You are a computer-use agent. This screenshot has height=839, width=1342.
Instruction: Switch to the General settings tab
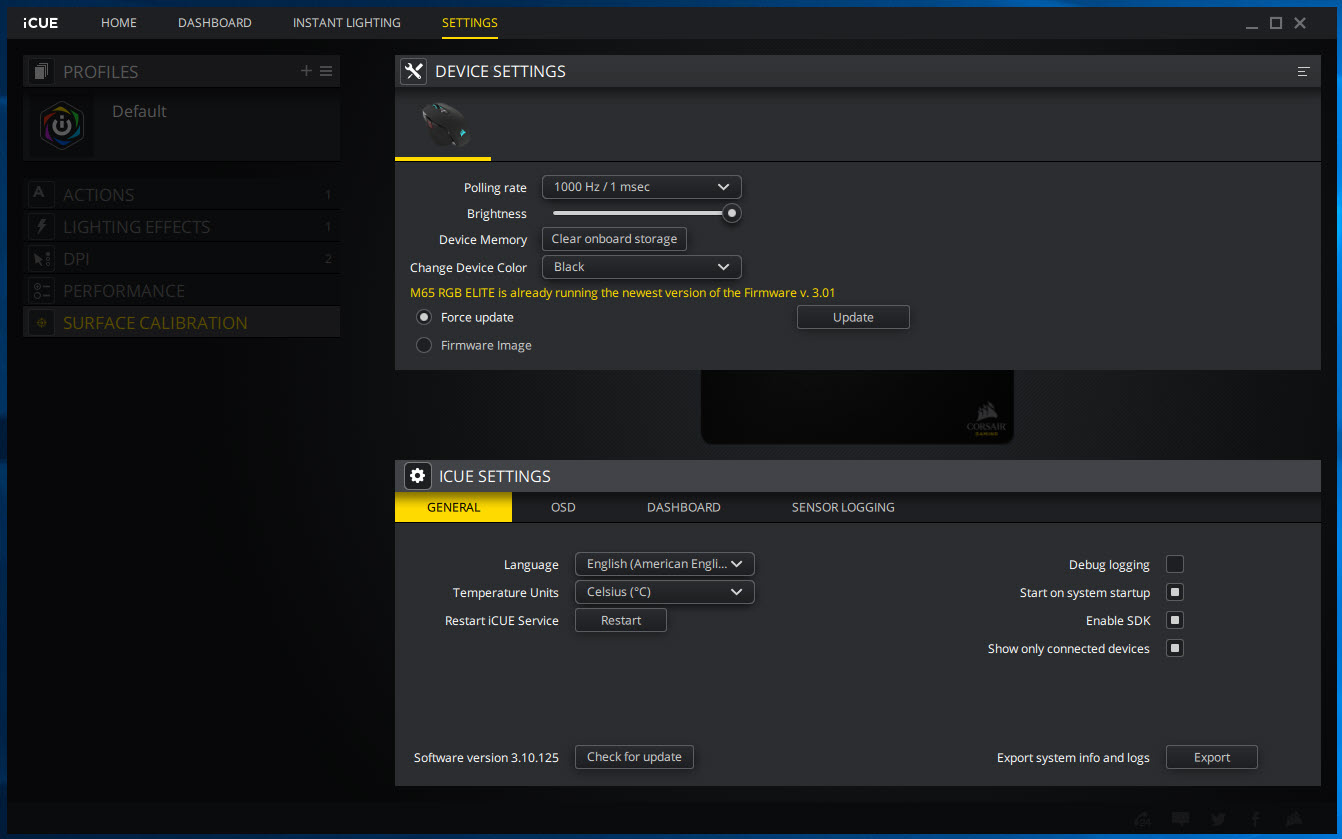click(453, 507)
